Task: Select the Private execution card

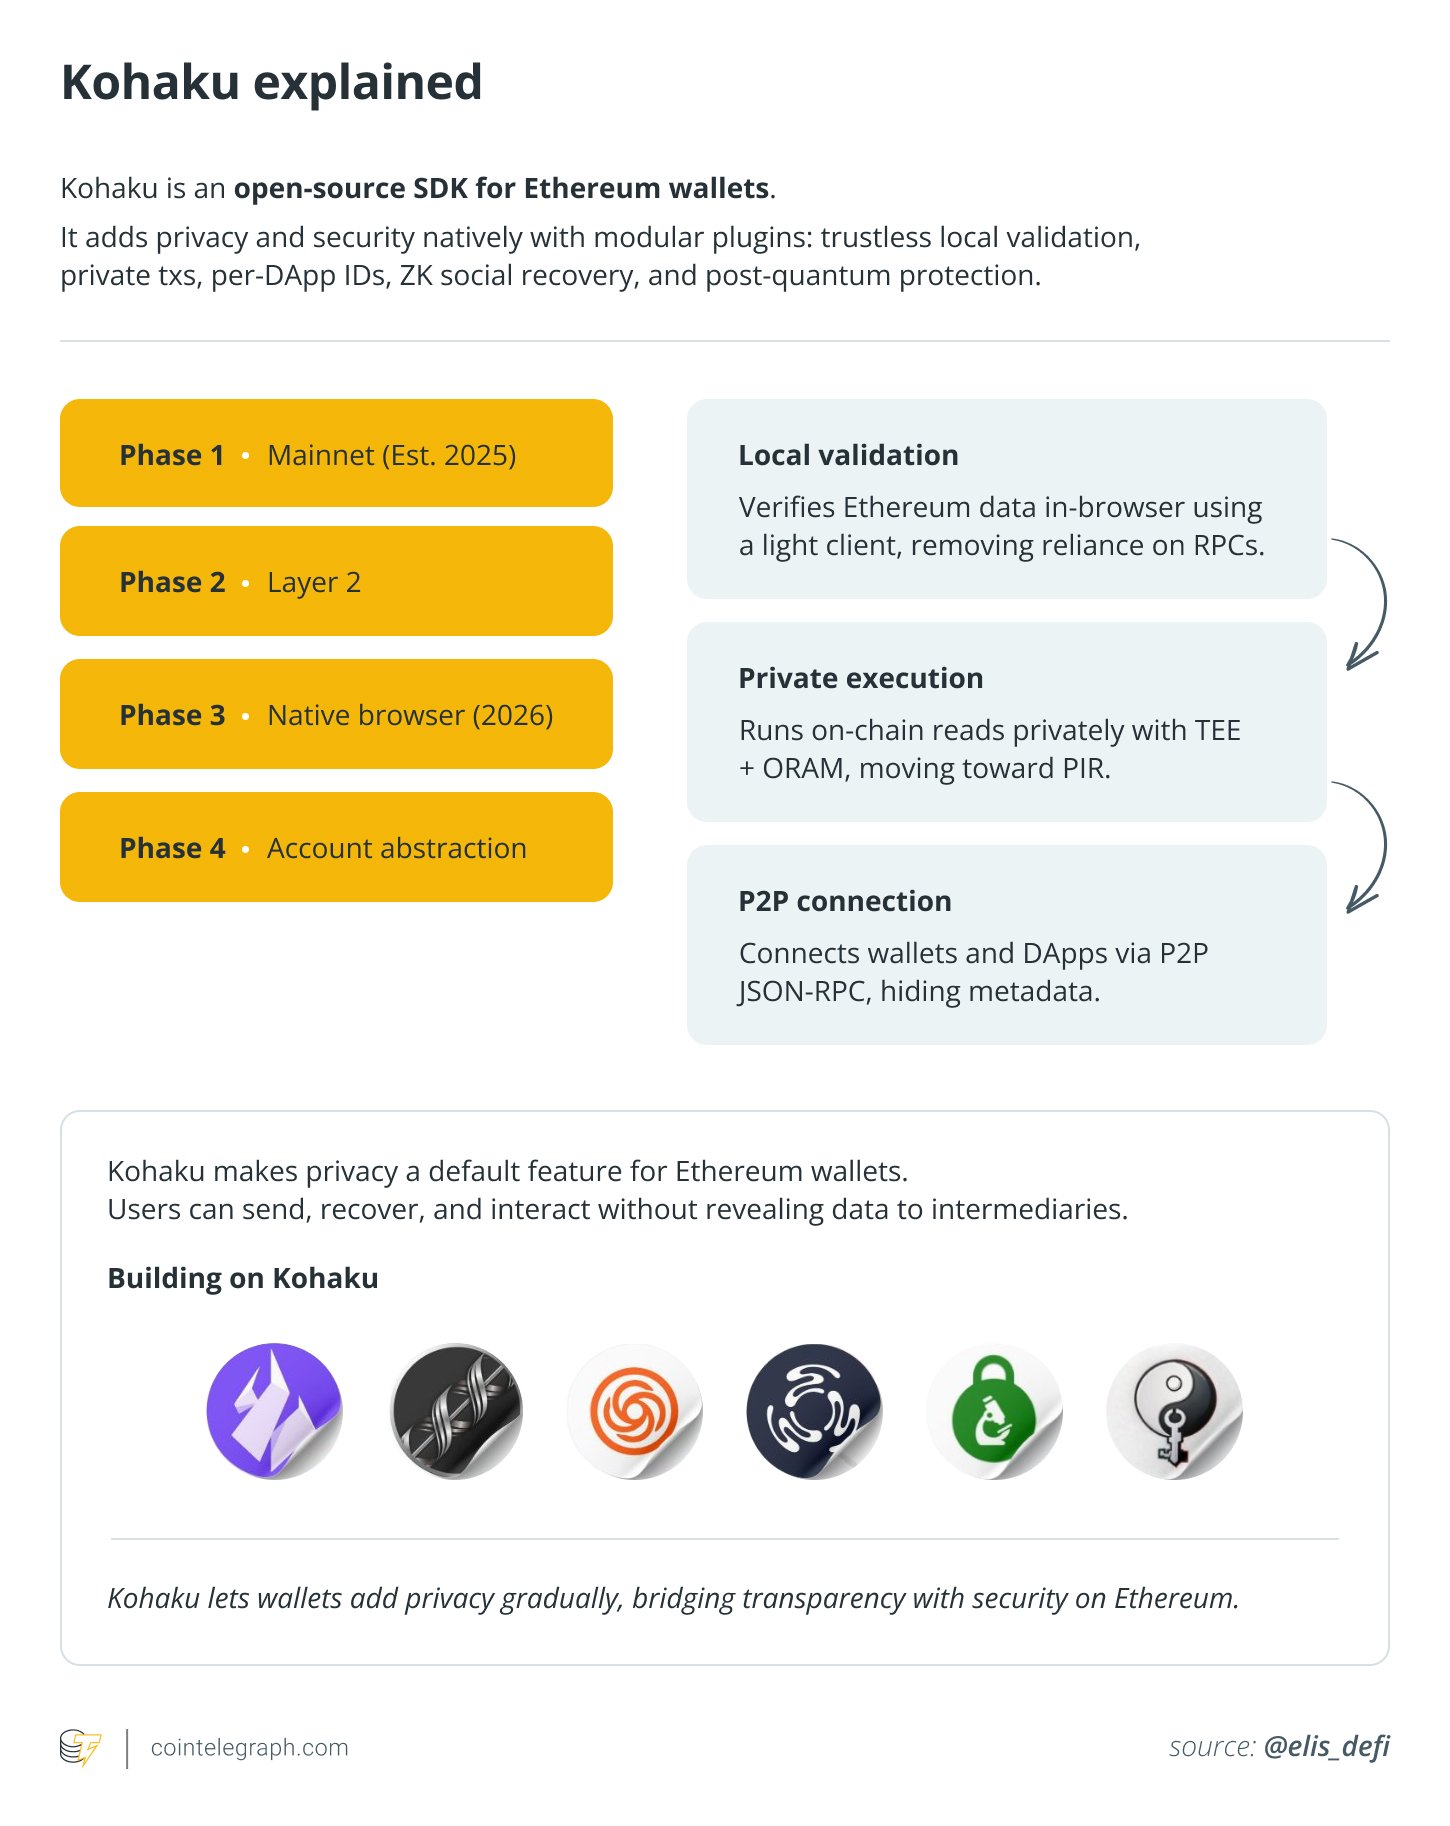Action: pyautogui.click(x=1006, y=722)
